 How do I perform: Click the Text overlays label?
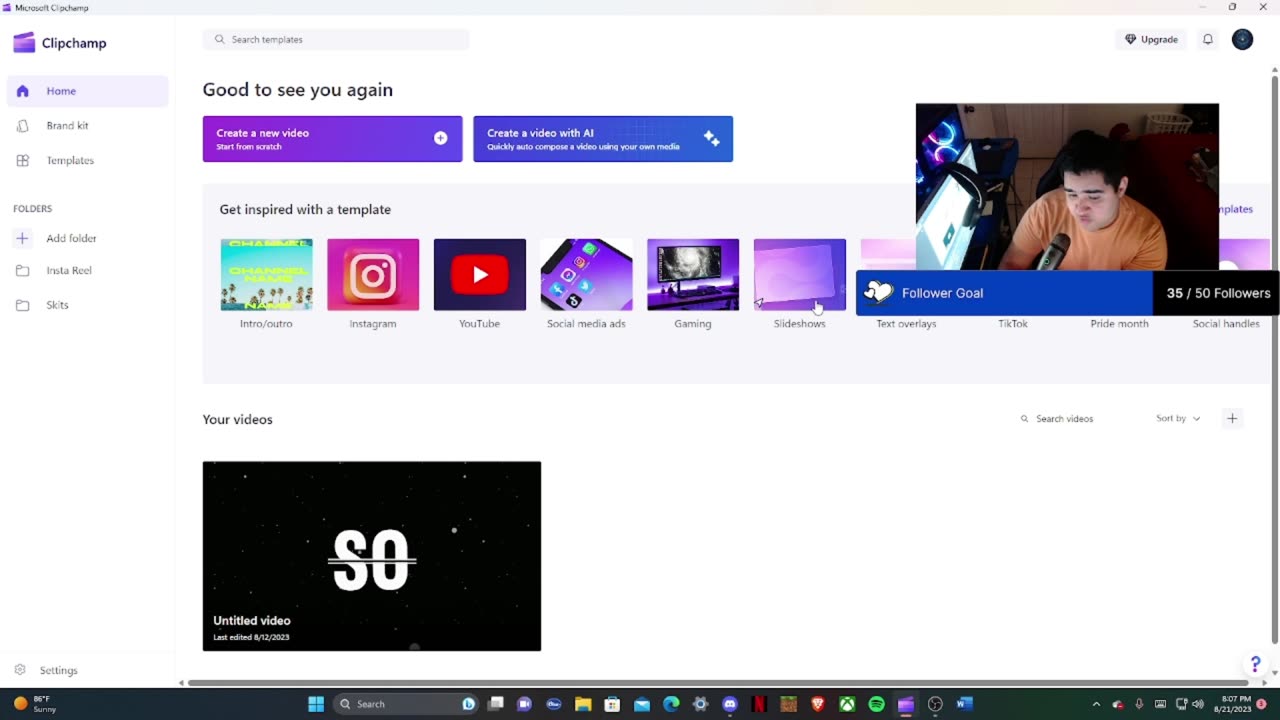click(906, 324)
